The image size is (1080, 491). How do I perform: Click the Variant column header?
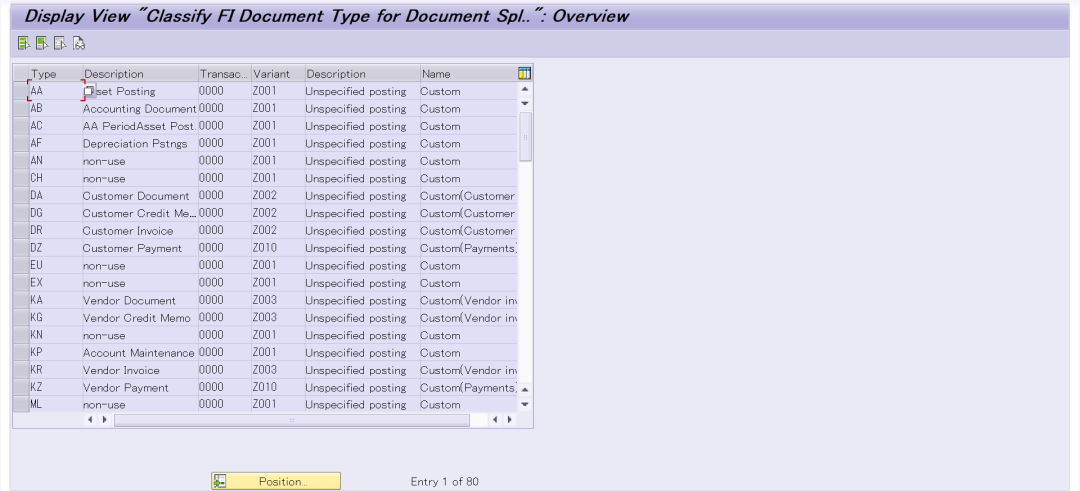click(278, 74)
